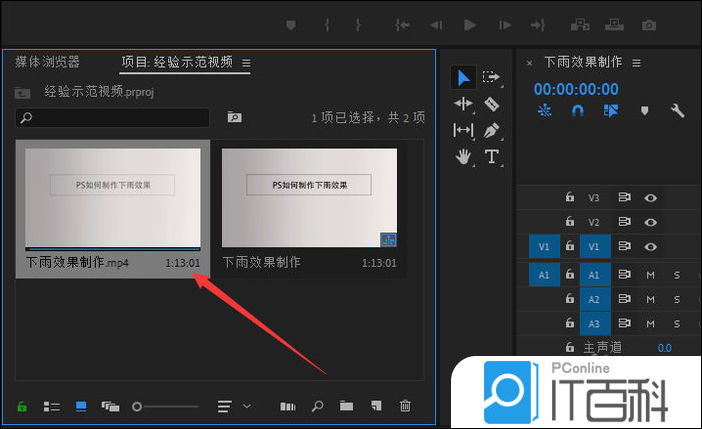Select the Pen tool
Viewport: 702px width, 429px height.
(491, 130)
